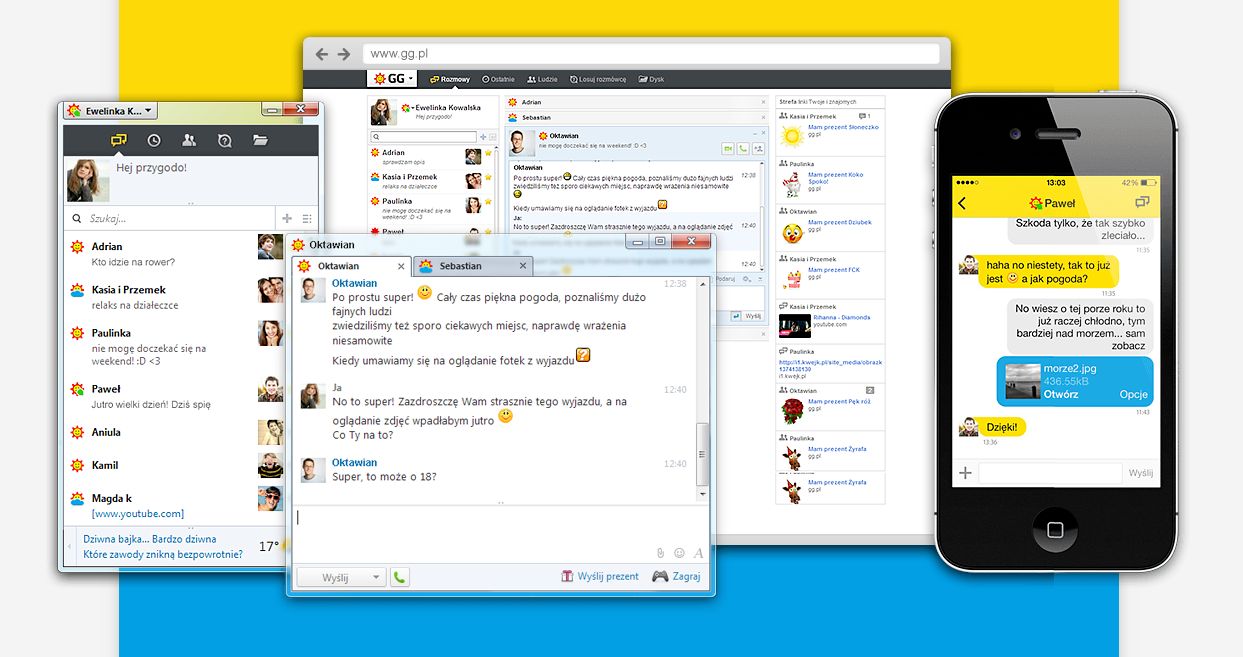Go forward using browser forward arrow
Image resolution: width=1243 pixels, height=657 pixels.
343,54
